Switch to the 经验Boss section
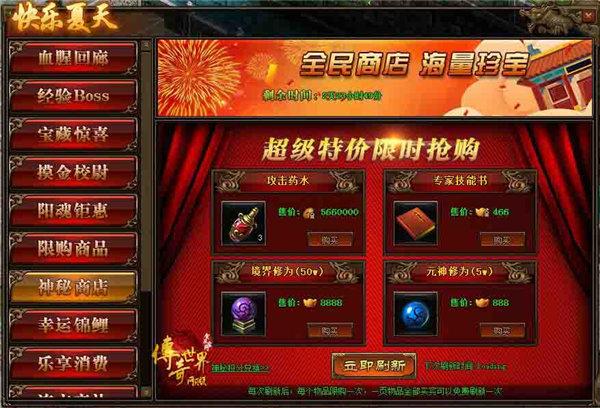This screenshot has width=600, height=408. (x=73, y=96)
